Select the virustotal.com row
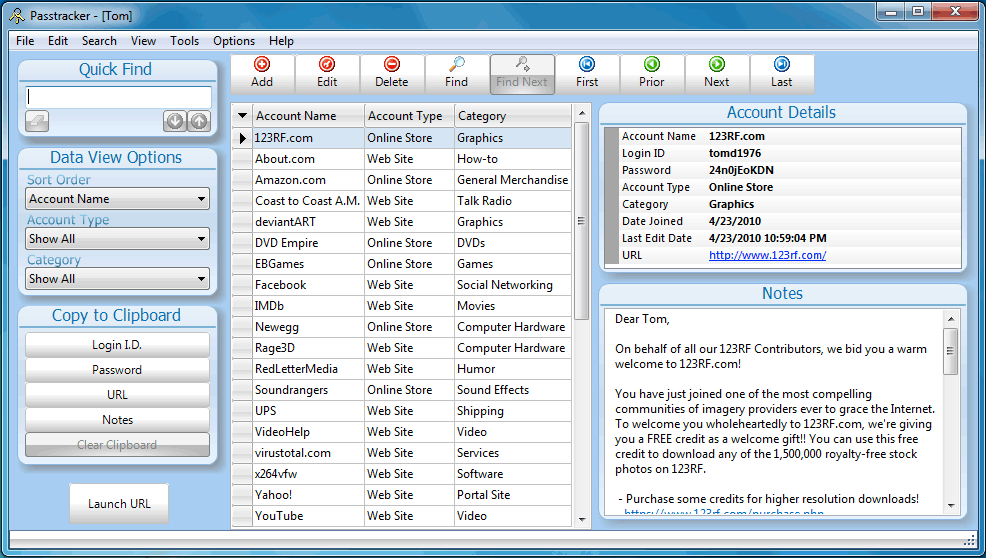The width and height of the screenshot is (986, 558). click(402, 453)
